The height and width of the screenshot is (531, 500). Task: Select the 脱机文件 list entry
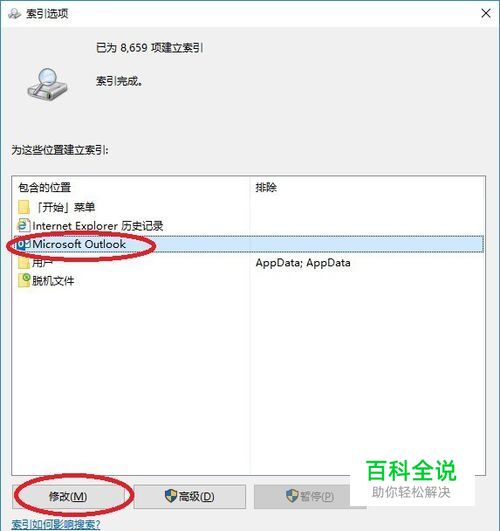(x=53, y=281)
